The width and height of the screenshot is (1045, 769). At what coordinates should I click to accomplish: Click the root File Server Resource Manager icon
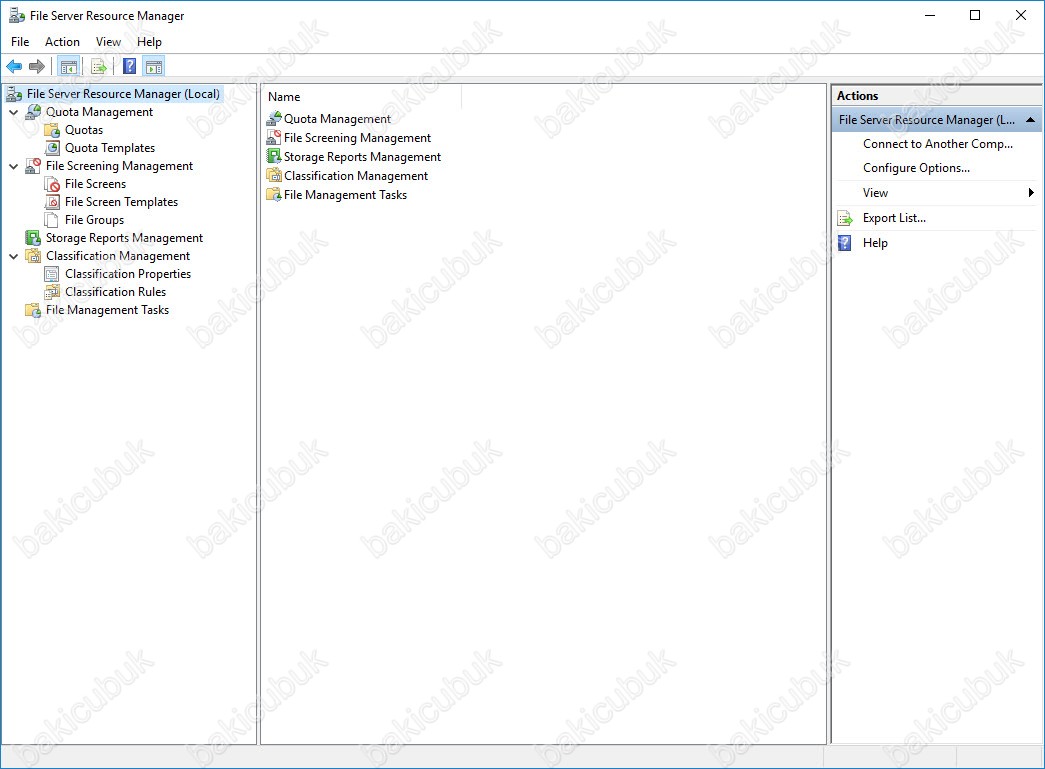pyautogui.click(x=15, y=94)
